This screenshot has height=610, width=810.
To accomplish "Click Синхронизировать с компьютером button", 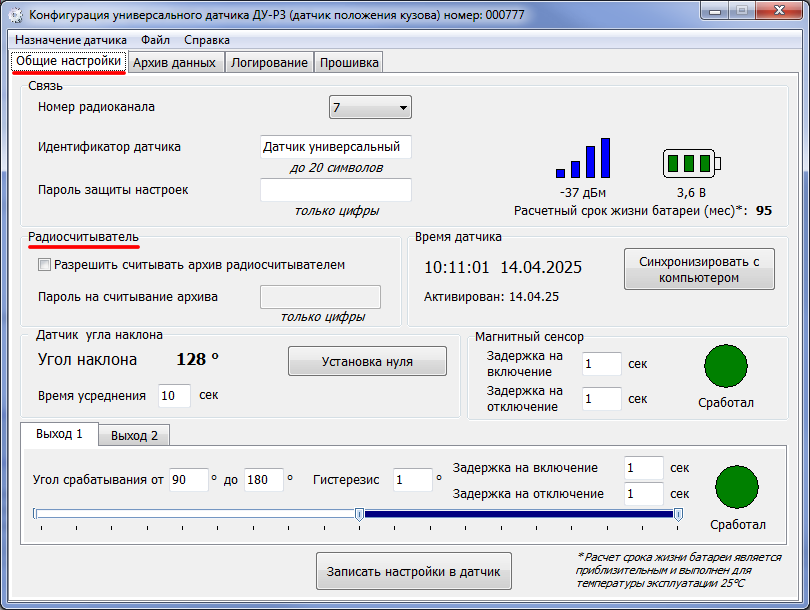I will (699, 270).
